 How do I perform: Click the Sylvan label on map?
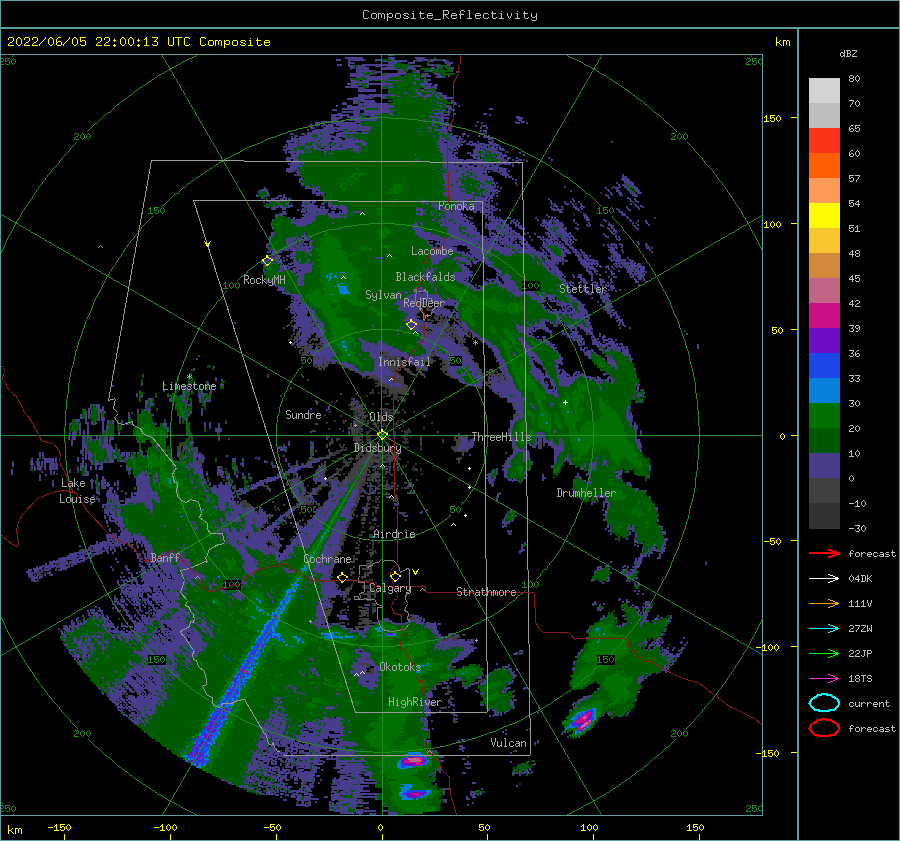click(383, 295)
